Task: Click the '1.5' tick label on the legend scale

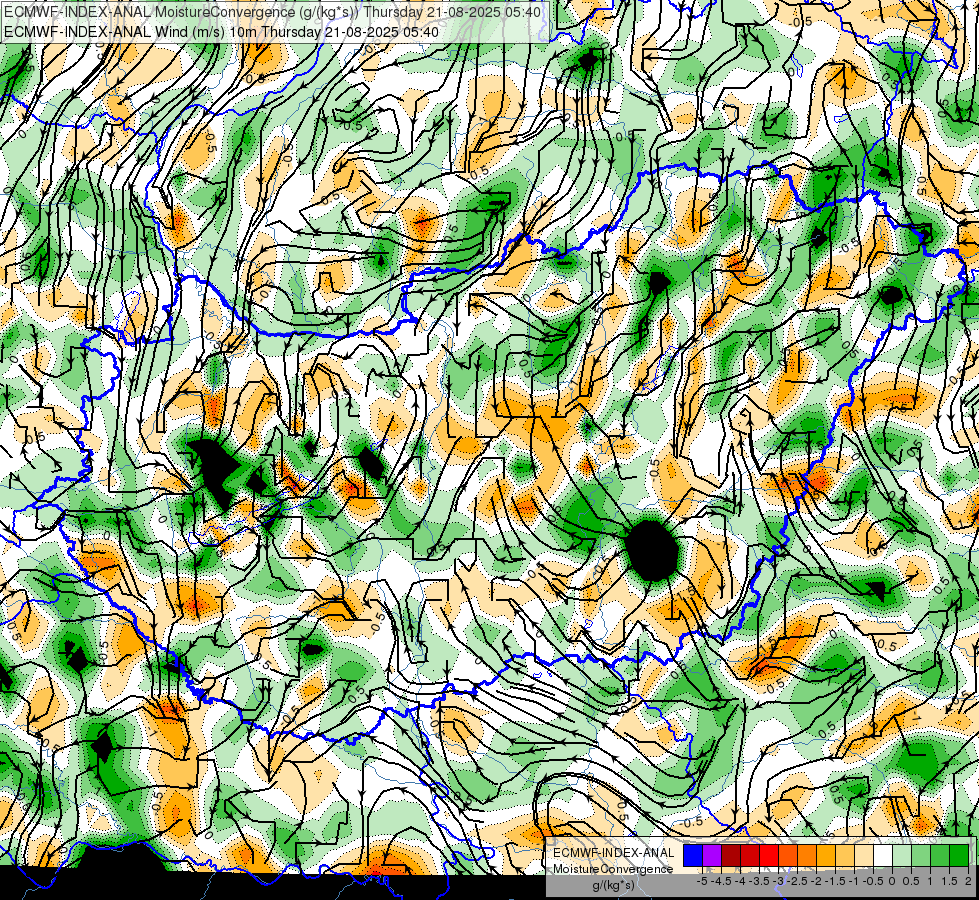Action: pyautogui.click(x=949, y=881)
